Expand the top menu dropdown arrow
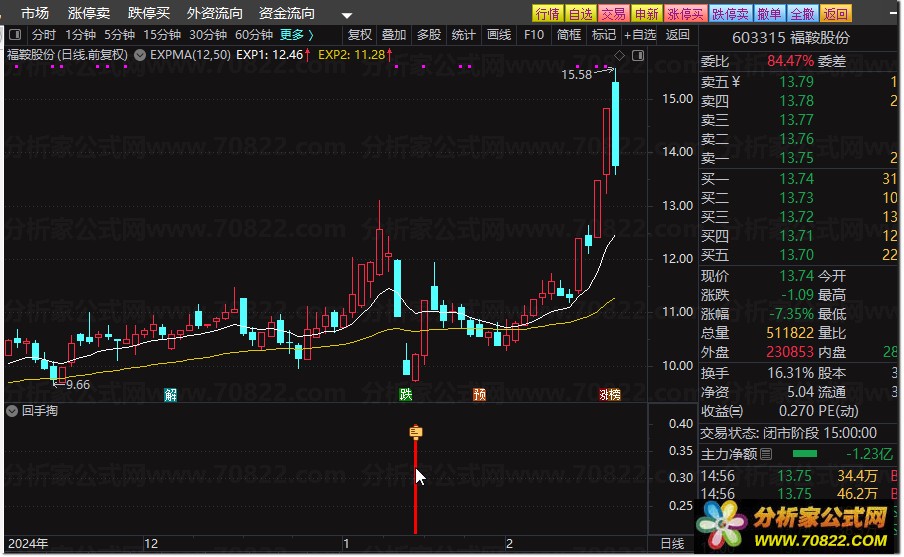 346,15
